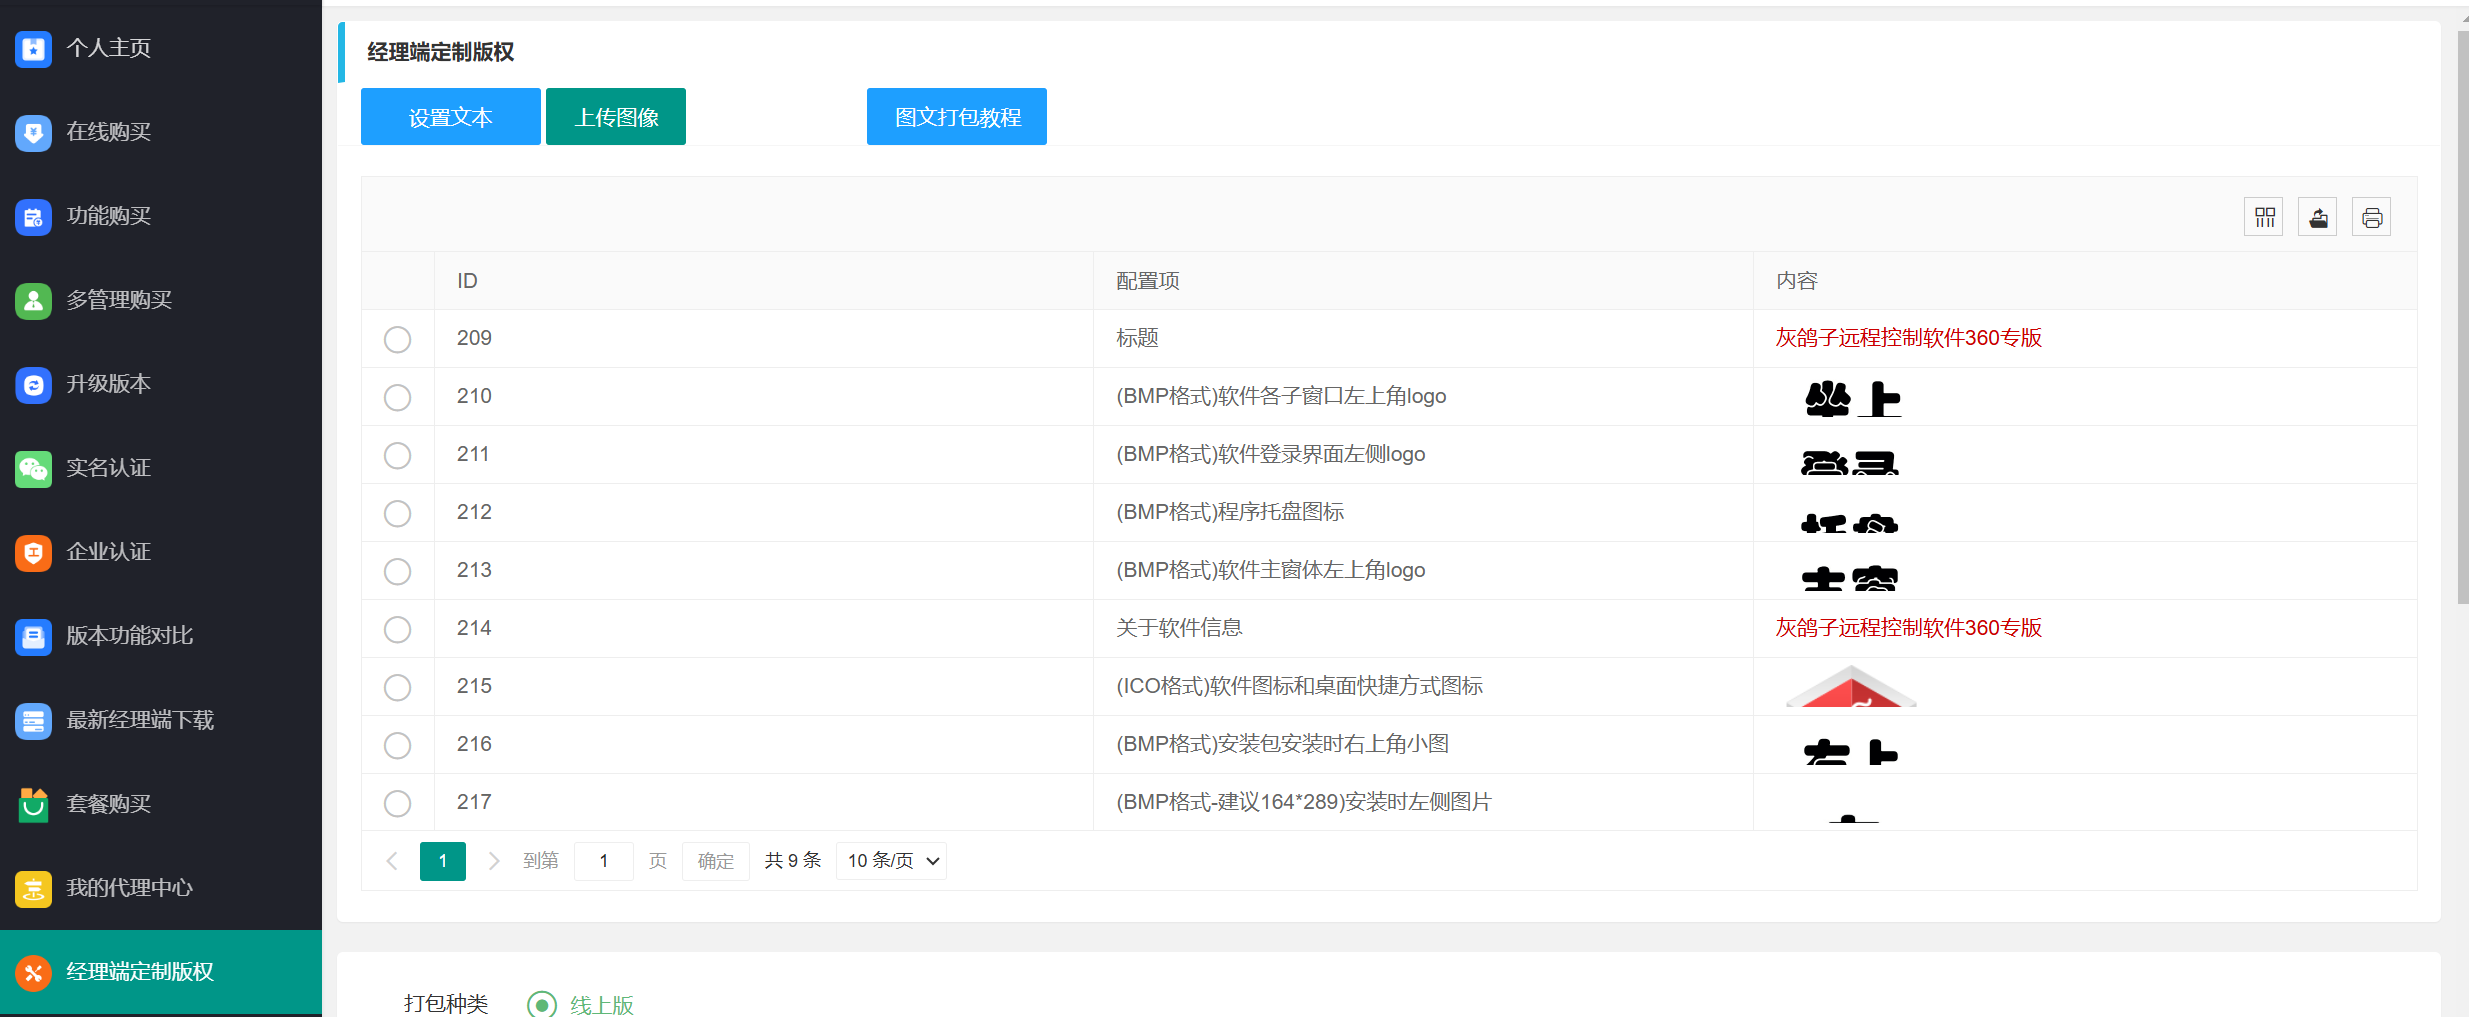Choose the 线上版 packaging type option
The width and height of the screenshot is (2469, 1017).
click(x=542, y=1004)
